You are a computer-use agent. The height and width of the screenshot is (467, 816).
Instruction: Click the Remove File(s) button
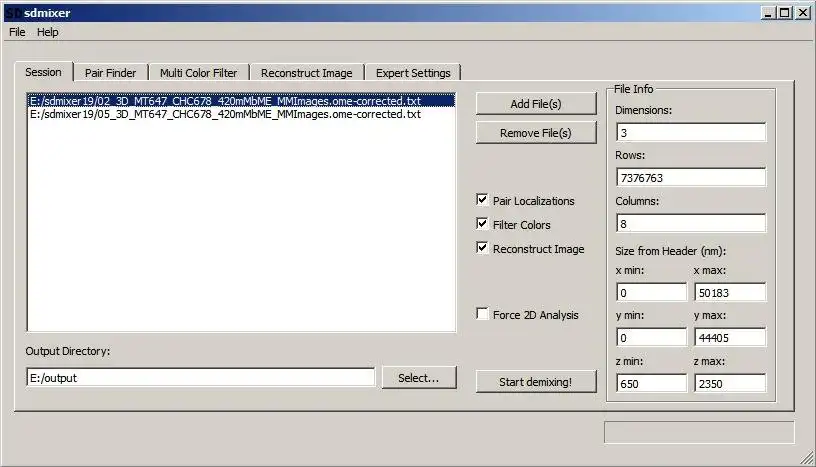pos(536,133)
